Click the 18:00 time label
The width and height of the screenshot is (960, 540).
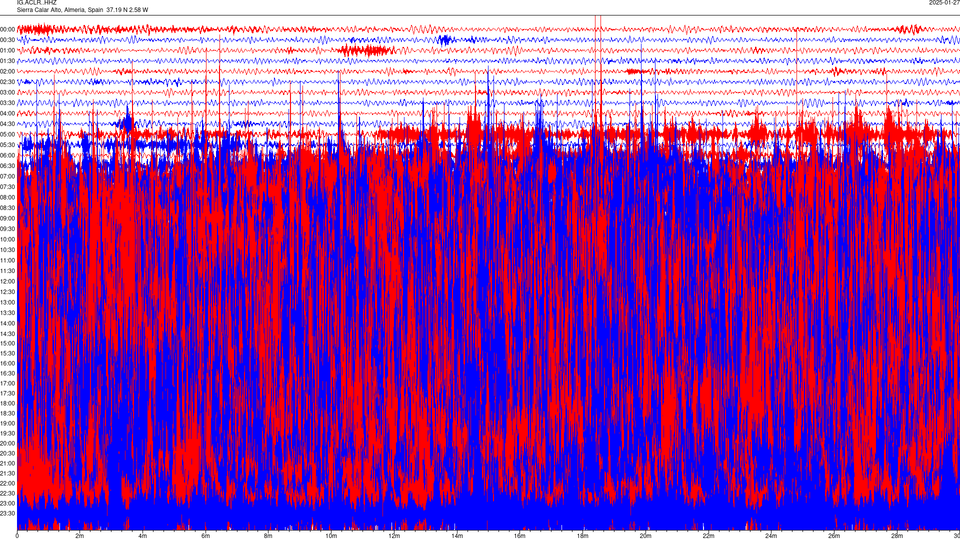tap(8, 403)
